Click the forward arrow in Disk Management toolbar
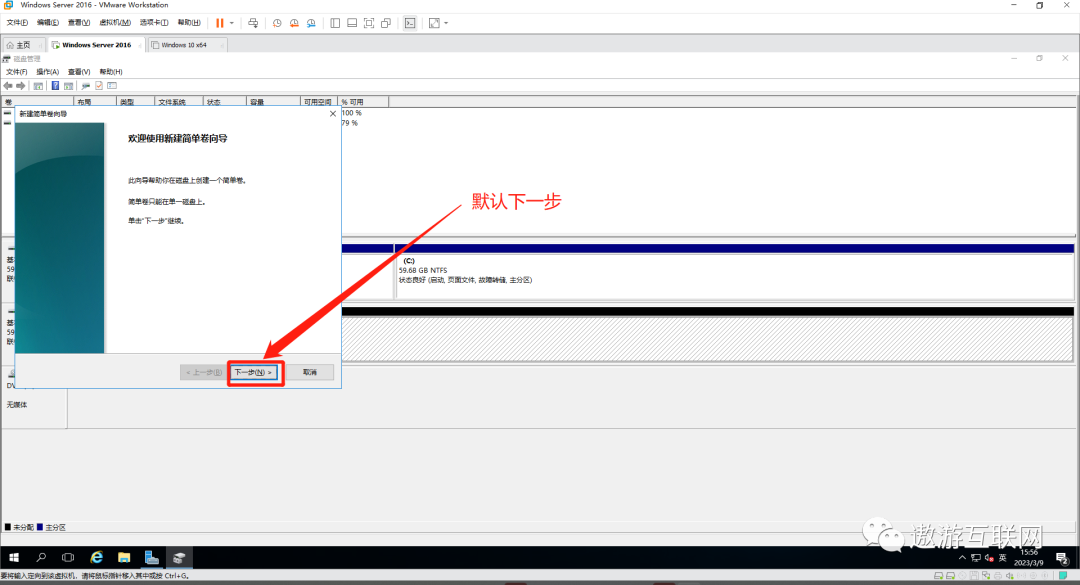 21,86
